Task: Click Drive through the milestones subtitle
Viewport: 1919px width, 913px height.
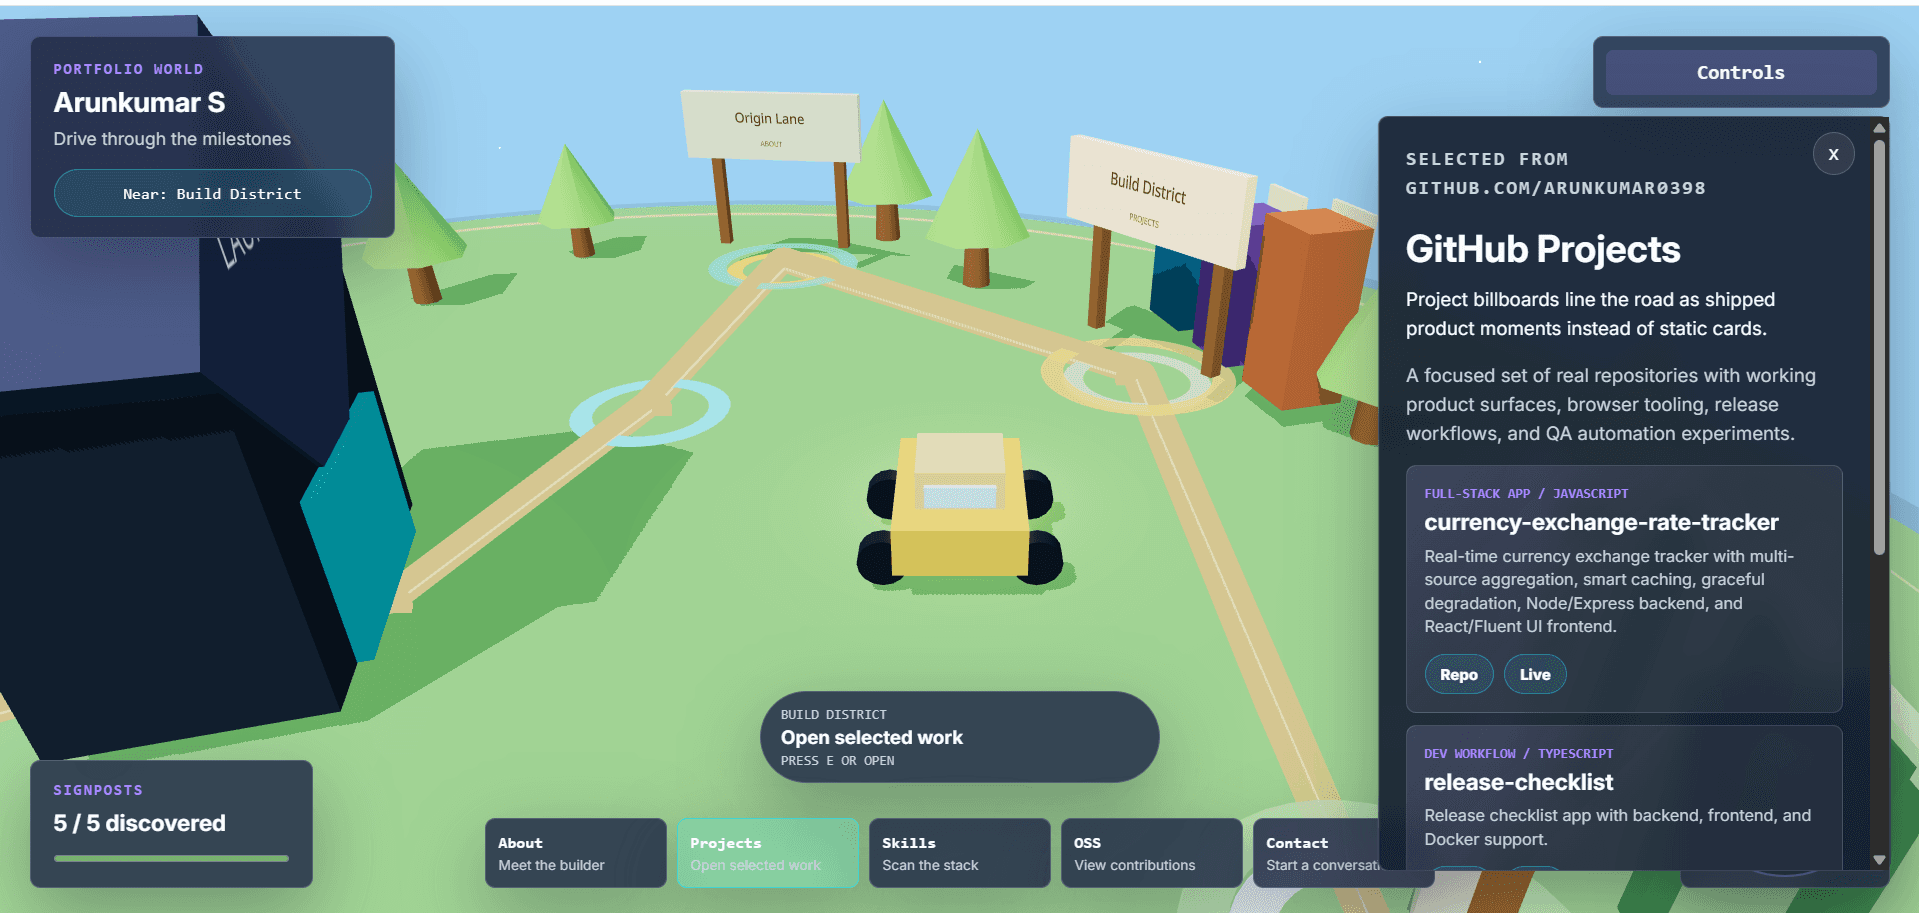Action: [x=172, y=139]
